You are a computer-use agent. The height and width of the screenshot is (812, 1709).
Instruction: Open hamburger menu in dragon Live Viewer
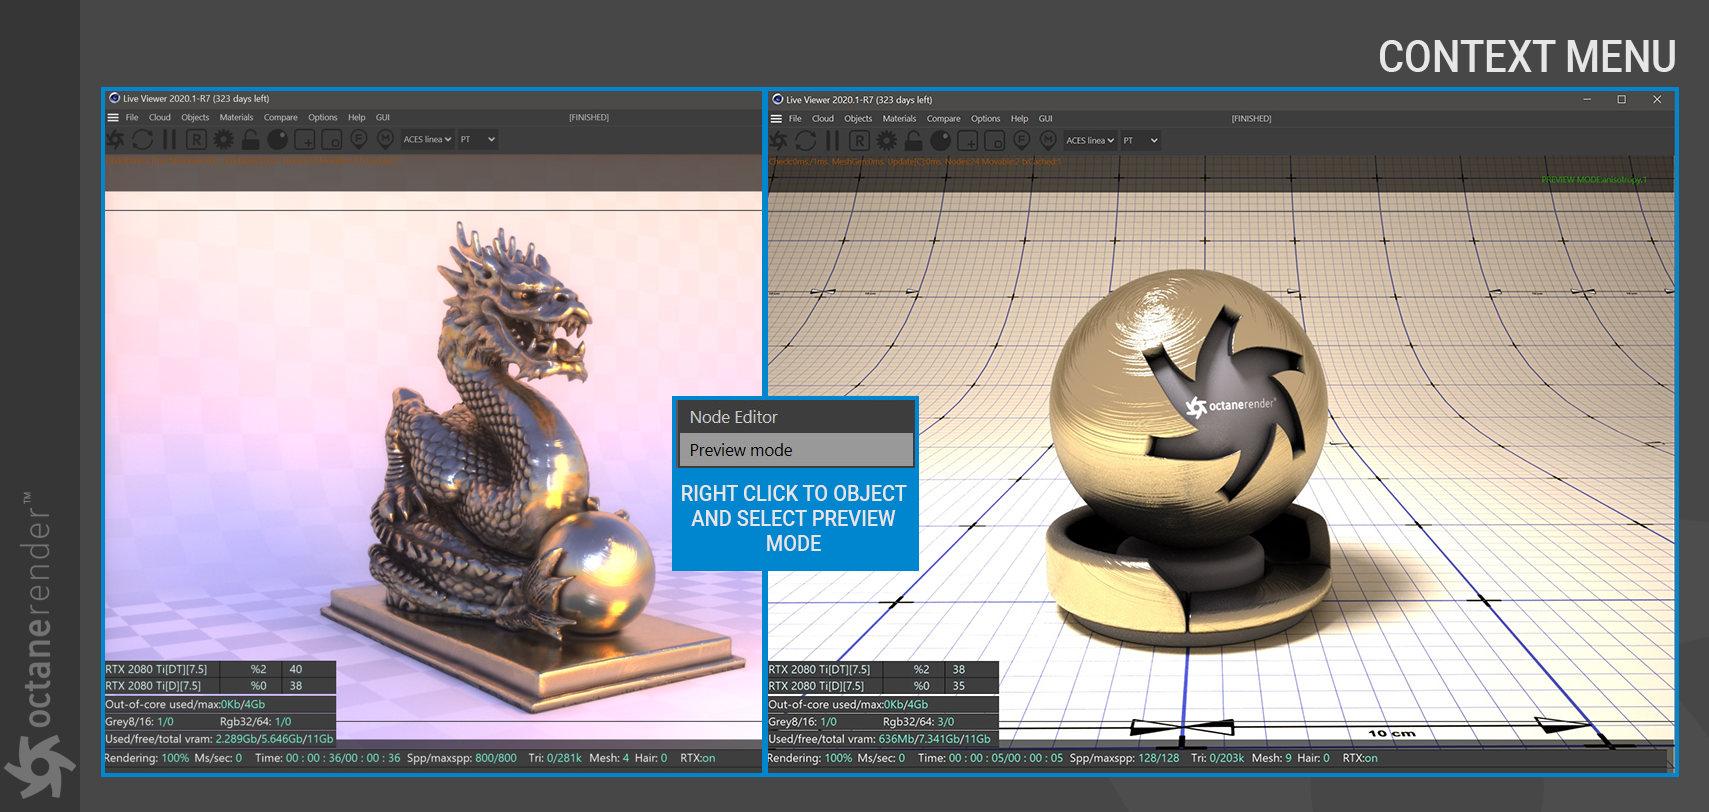(113, 118)
